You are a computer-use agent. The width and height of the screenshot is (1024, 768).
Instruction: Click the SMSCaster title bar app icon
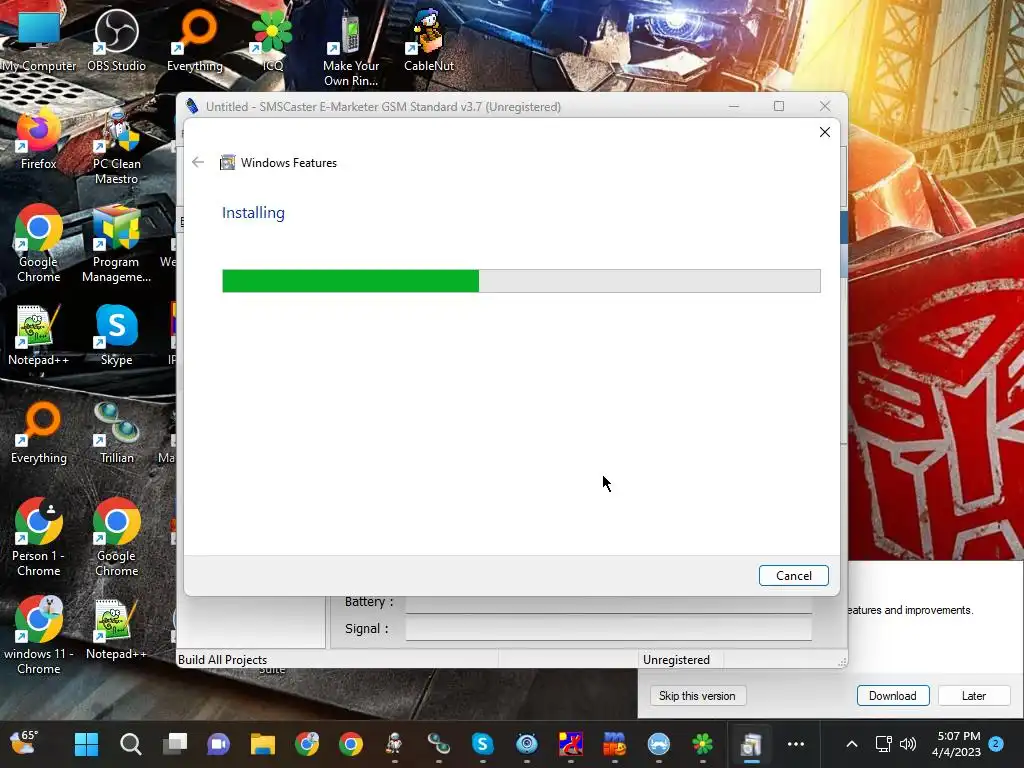pos(191,106)
